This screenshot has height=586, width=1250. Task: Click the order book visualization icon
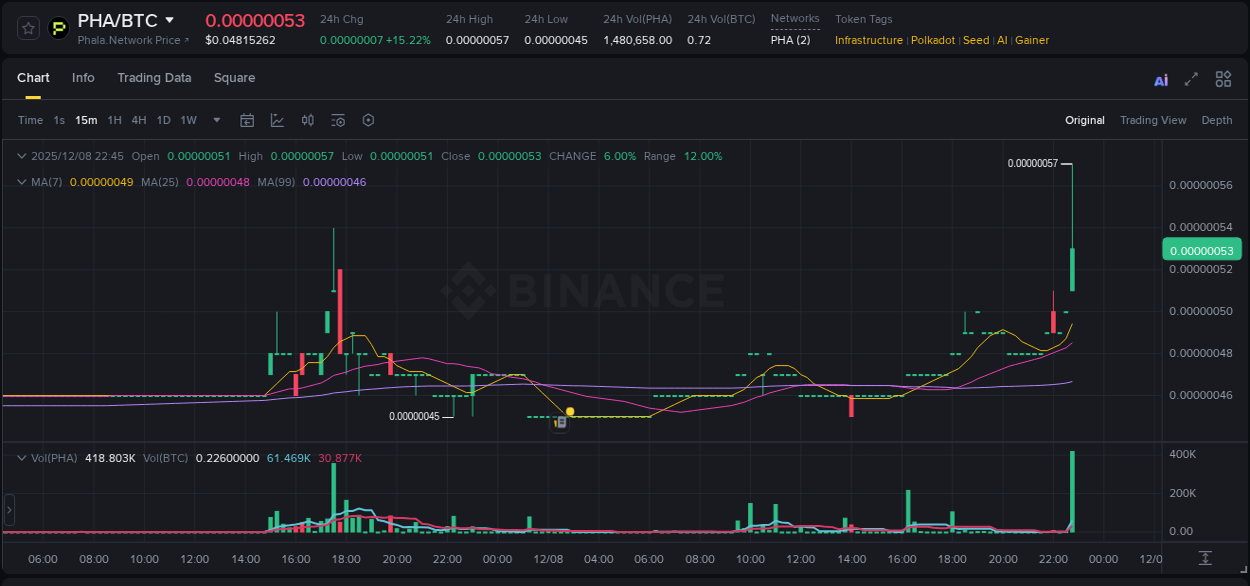tap(307, 120)
